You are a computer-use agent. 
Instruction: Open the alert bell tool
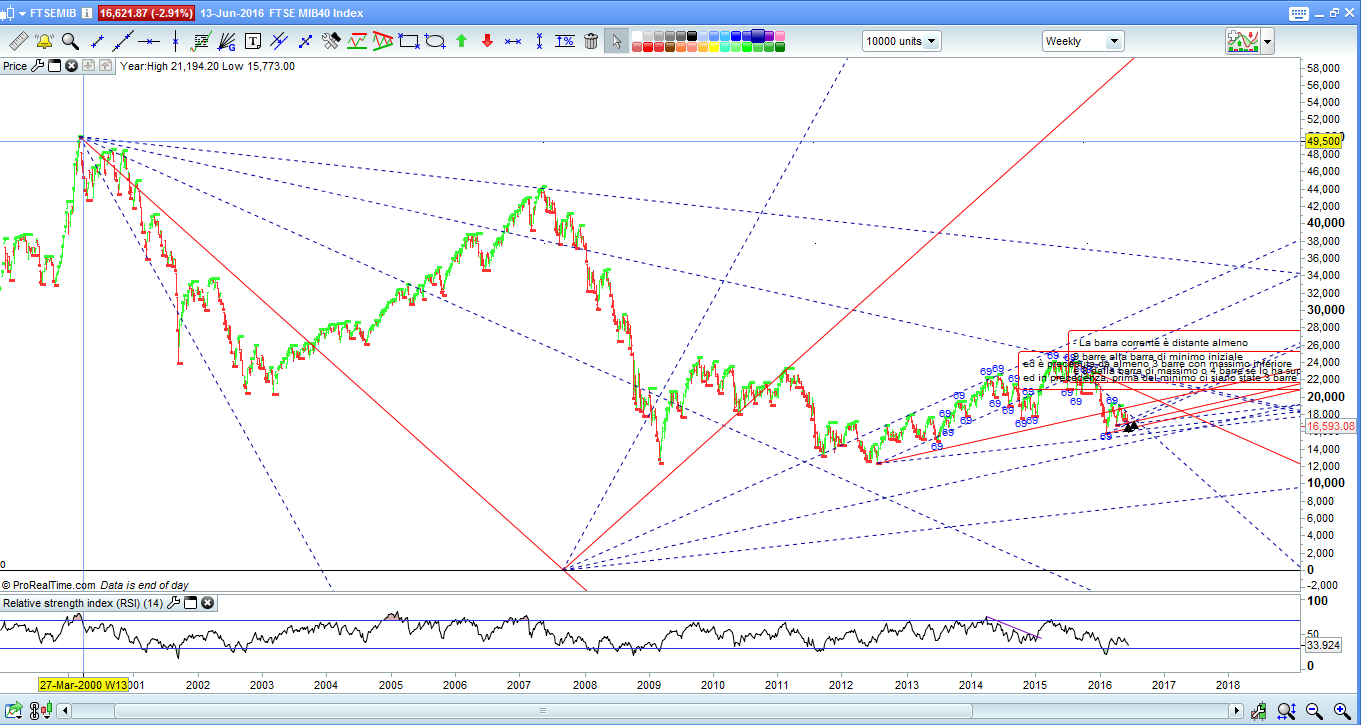pos(45,41)
